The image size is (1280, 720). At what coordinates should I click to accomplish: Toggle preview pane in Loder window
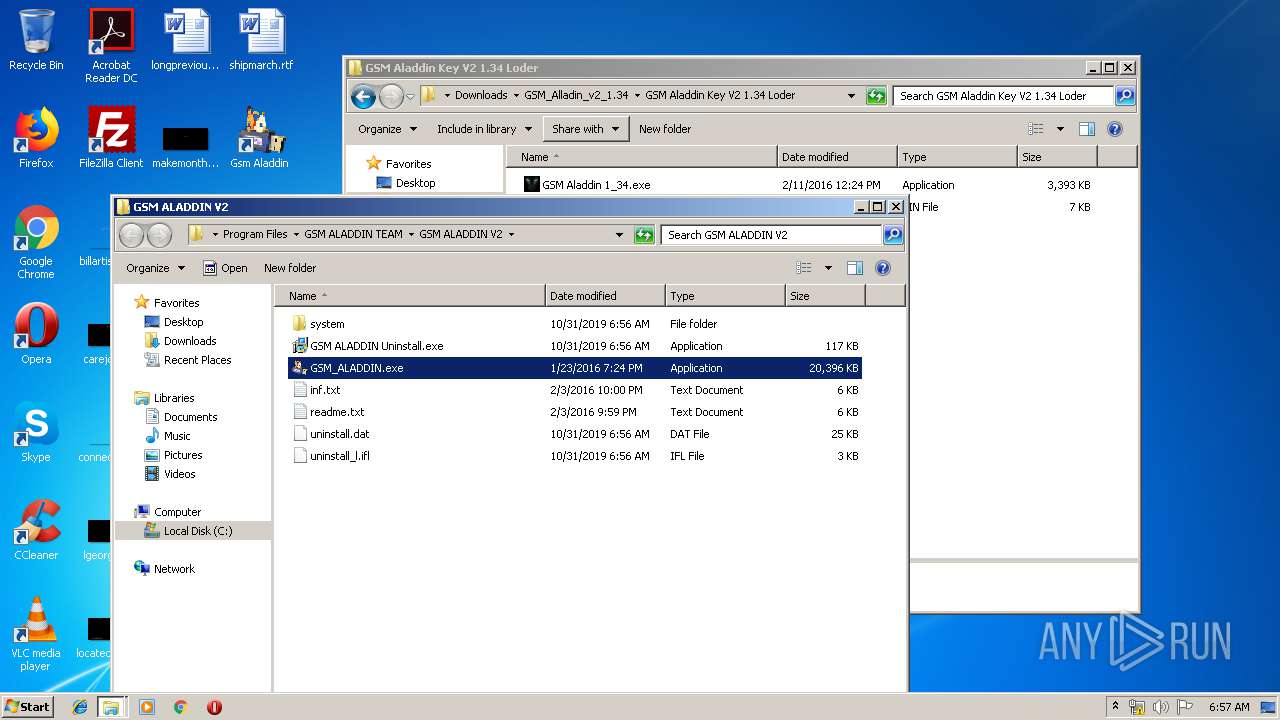click(x=1087, y=129)
